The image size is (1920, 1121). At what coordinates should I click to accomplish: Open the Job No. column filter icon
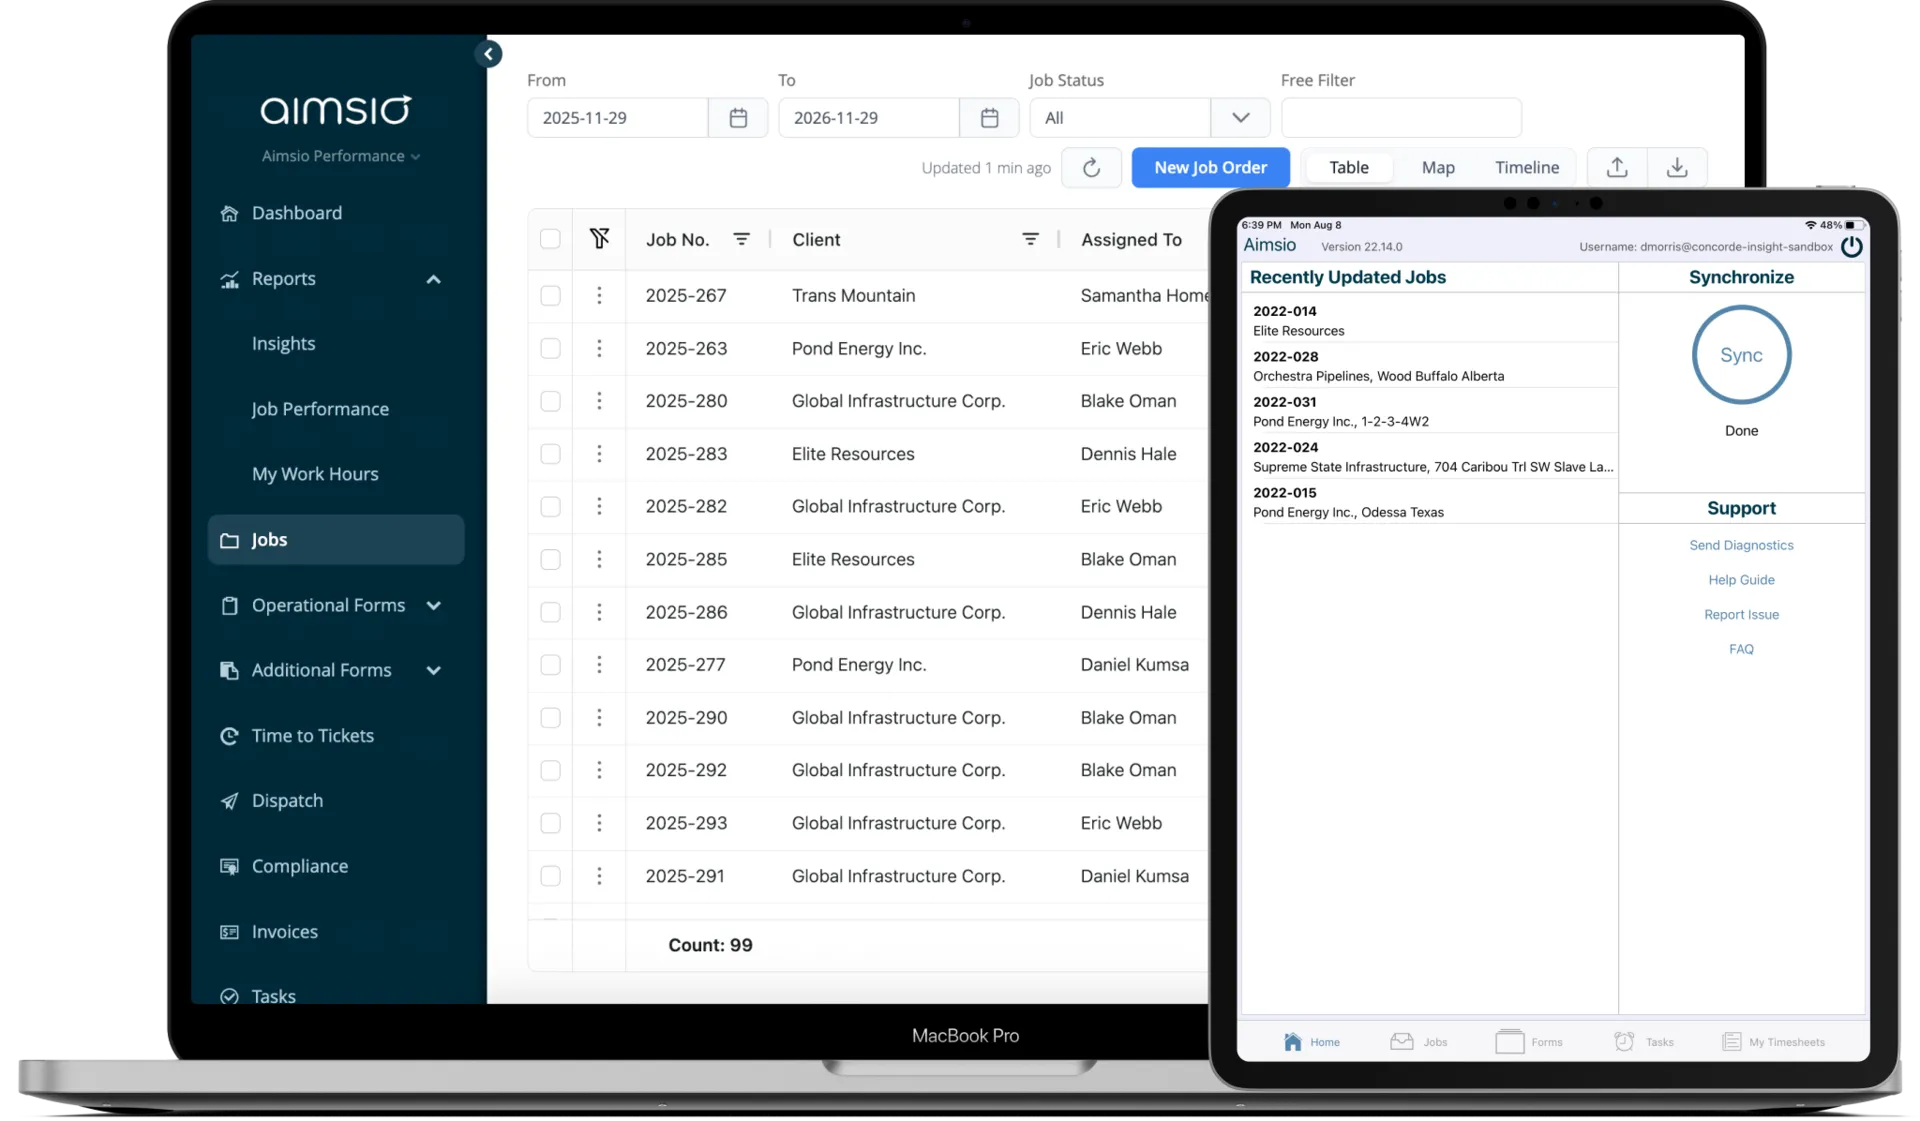(x=741, y=239)
